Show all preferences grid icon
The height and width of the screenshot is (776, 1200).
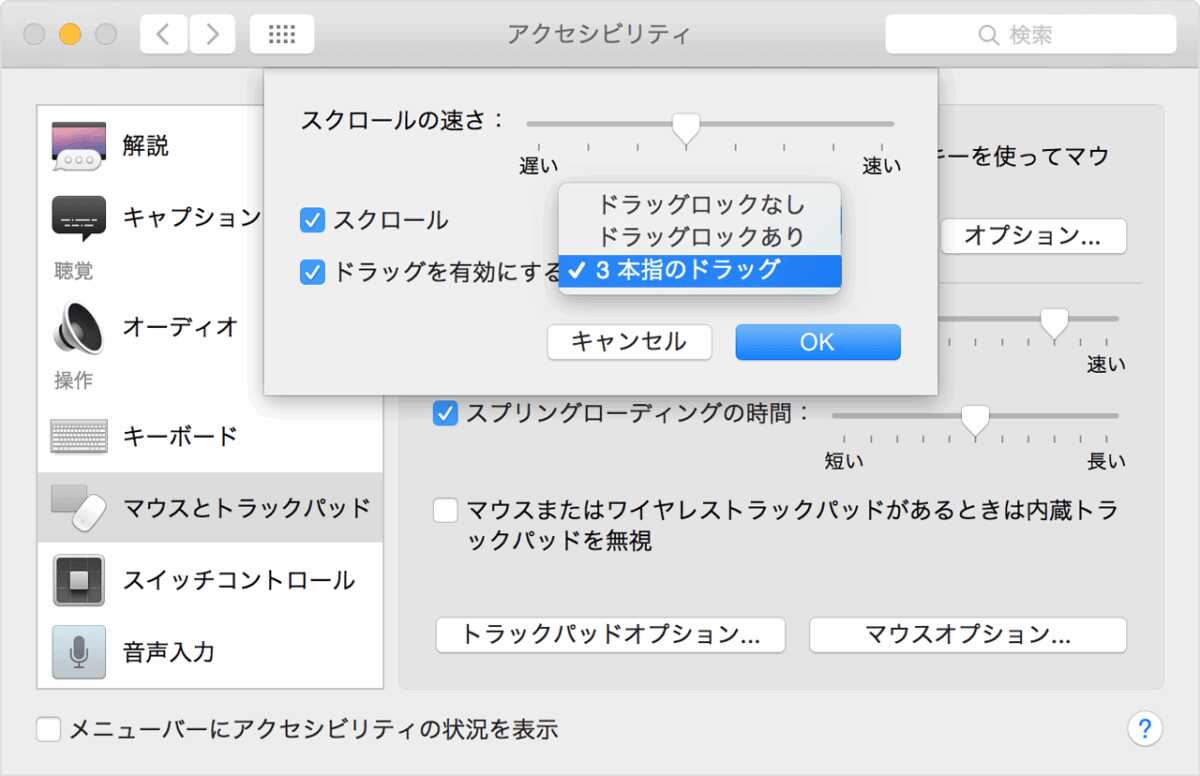(282, 35)
